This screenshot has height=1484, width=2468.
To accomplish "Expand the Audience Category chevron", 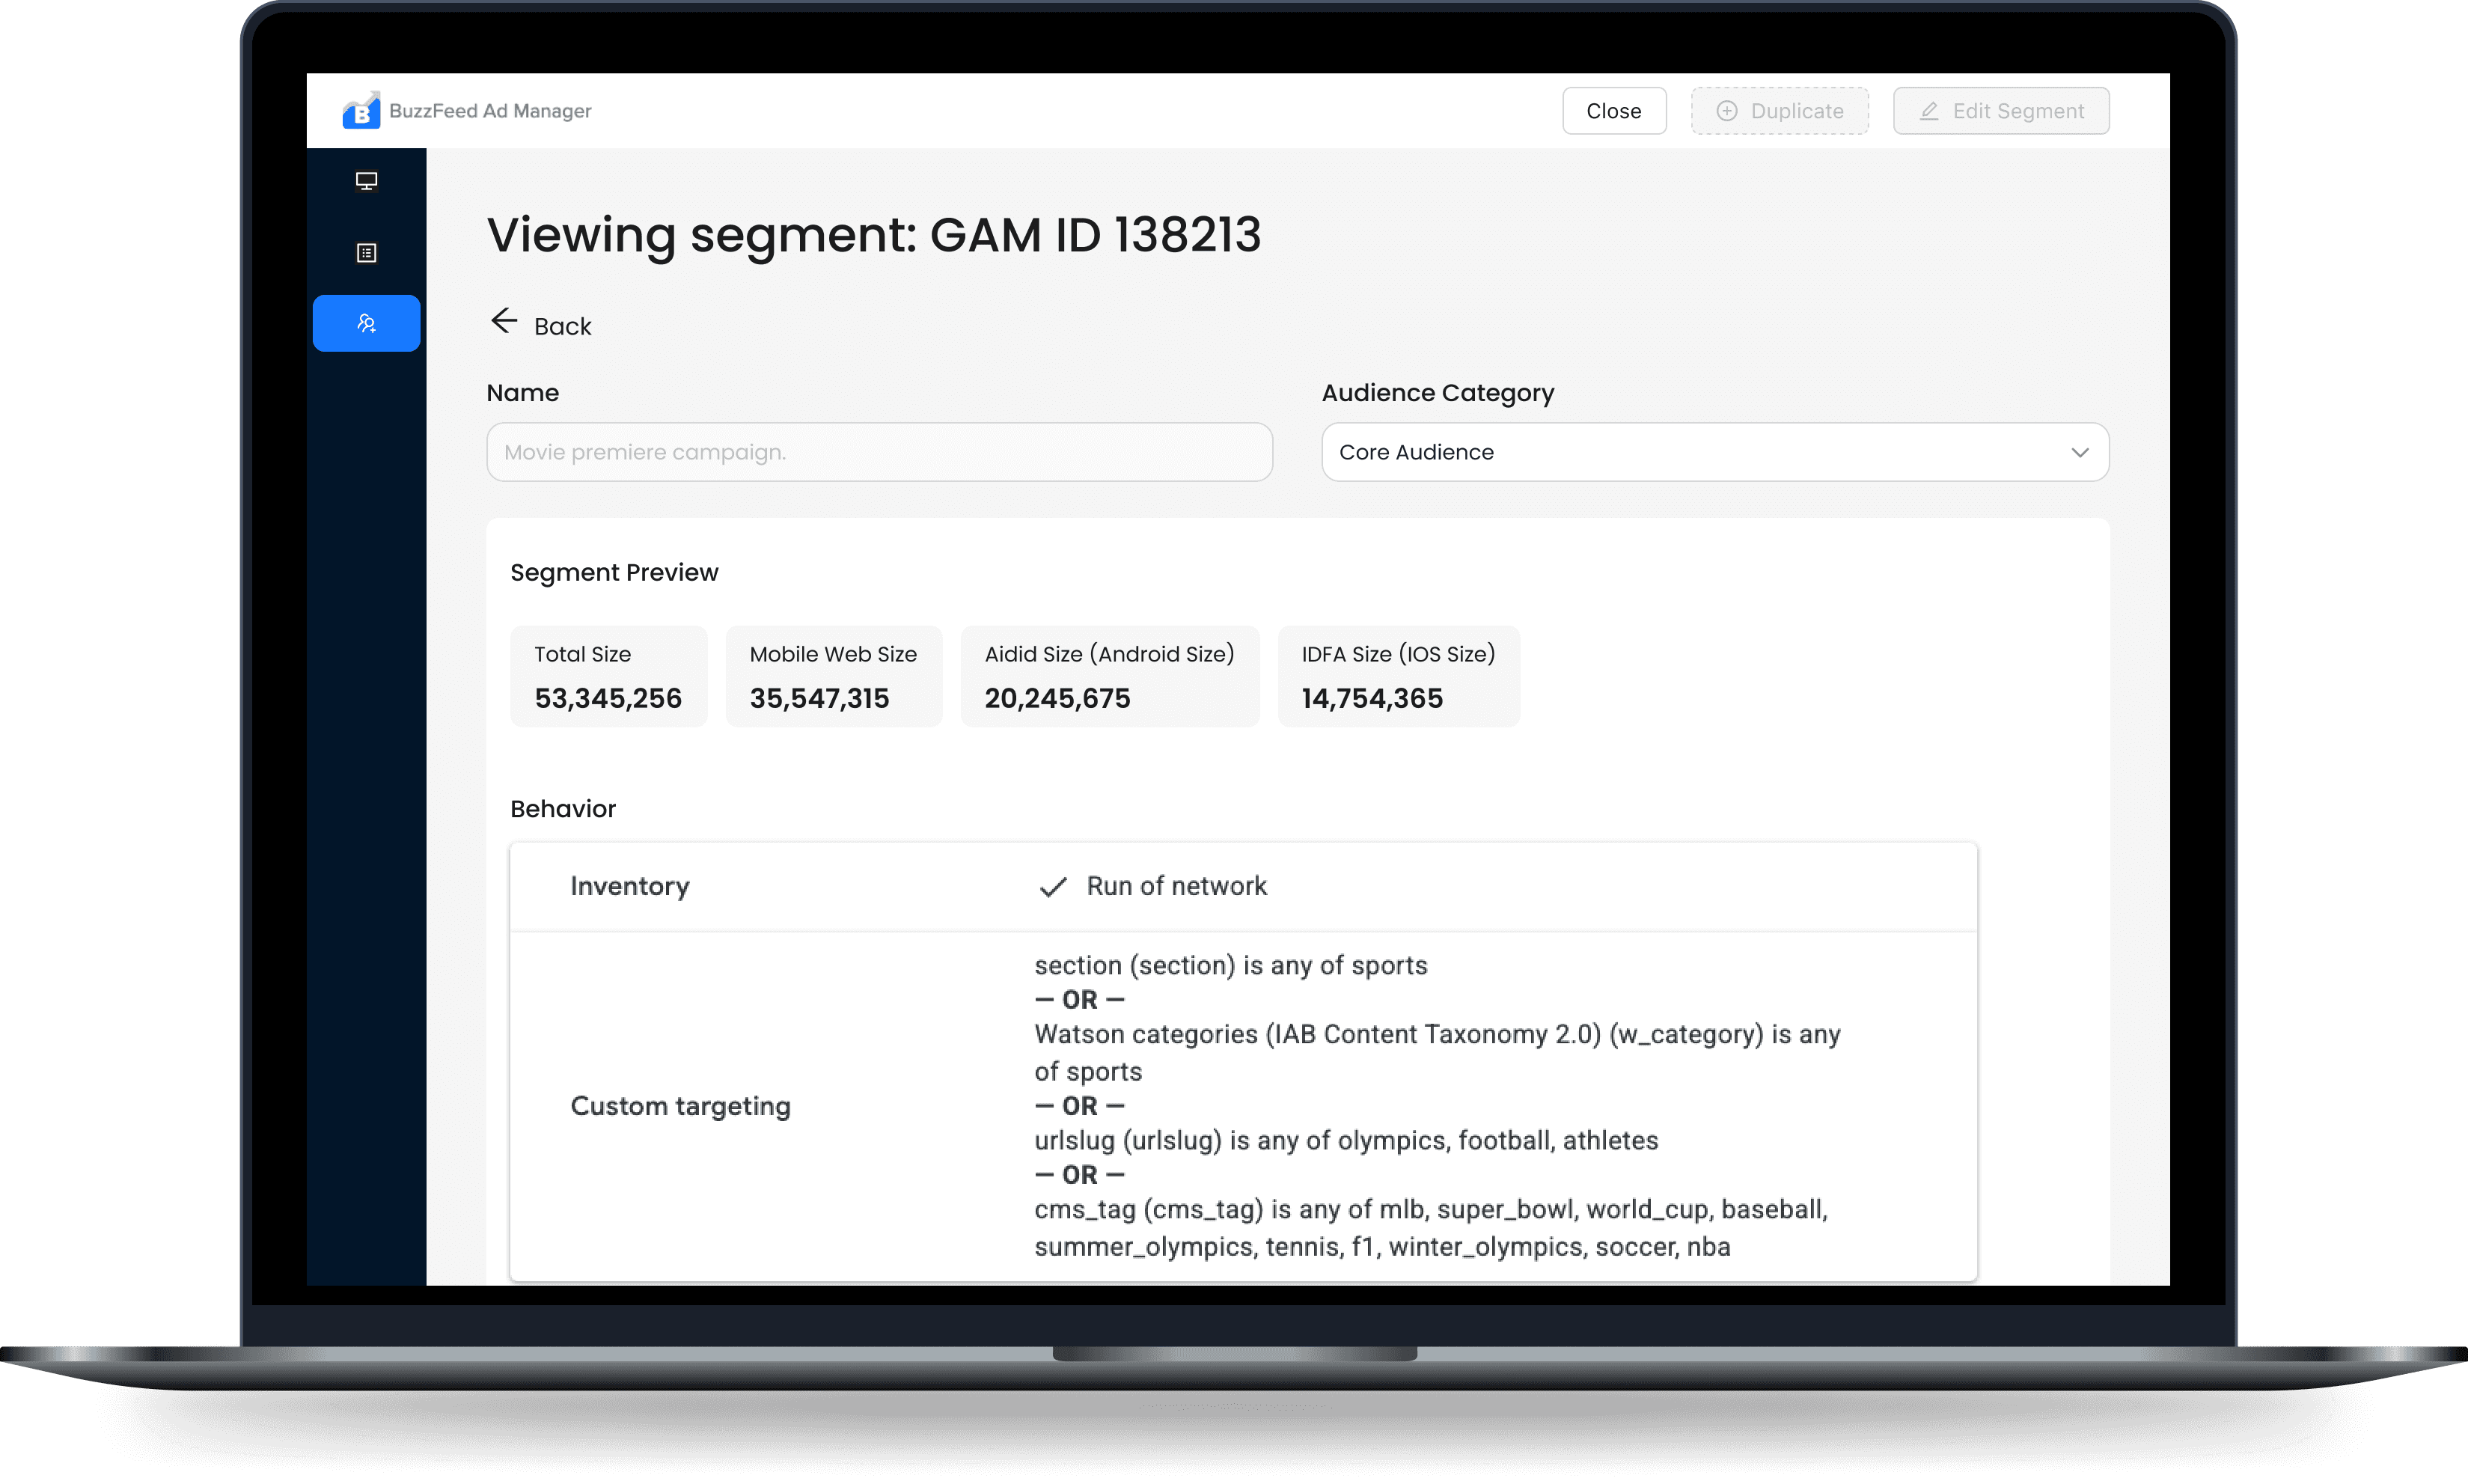I will 2080,452.
